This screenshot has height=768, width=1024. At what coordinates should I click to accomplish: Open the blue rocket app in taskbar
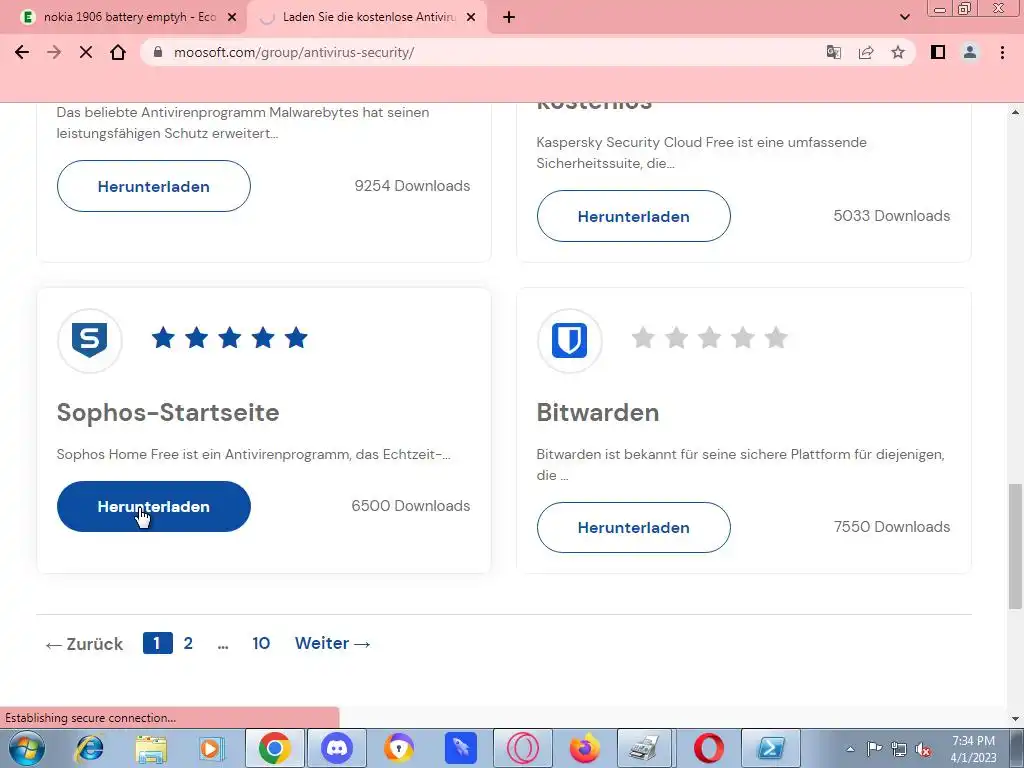tap(460, 748)
